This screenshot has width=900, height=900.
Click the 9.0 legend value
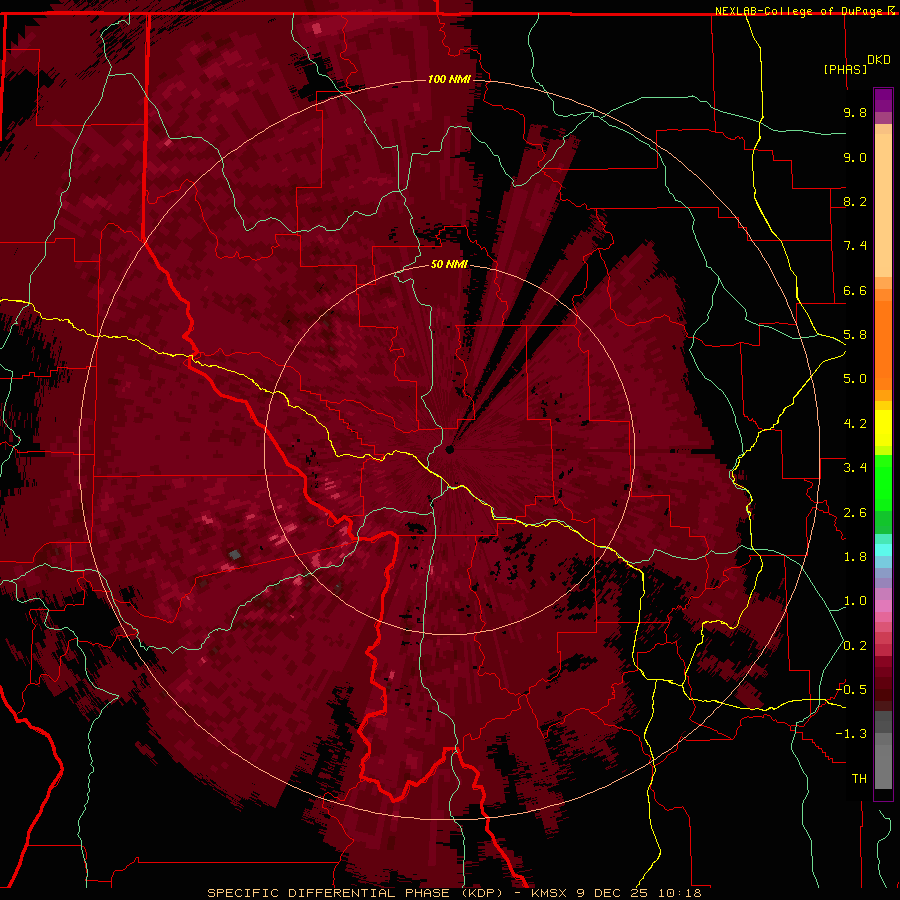pos(855,157)
